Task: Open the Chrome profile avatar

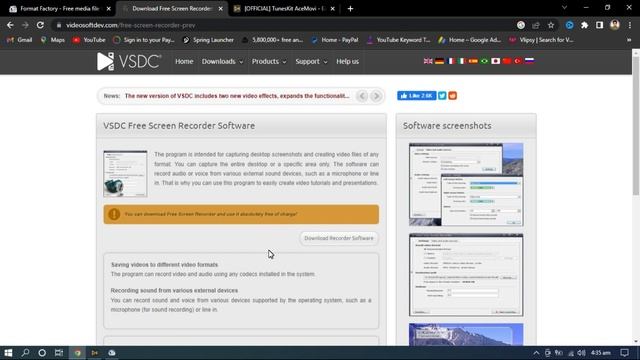Action: 615,25
